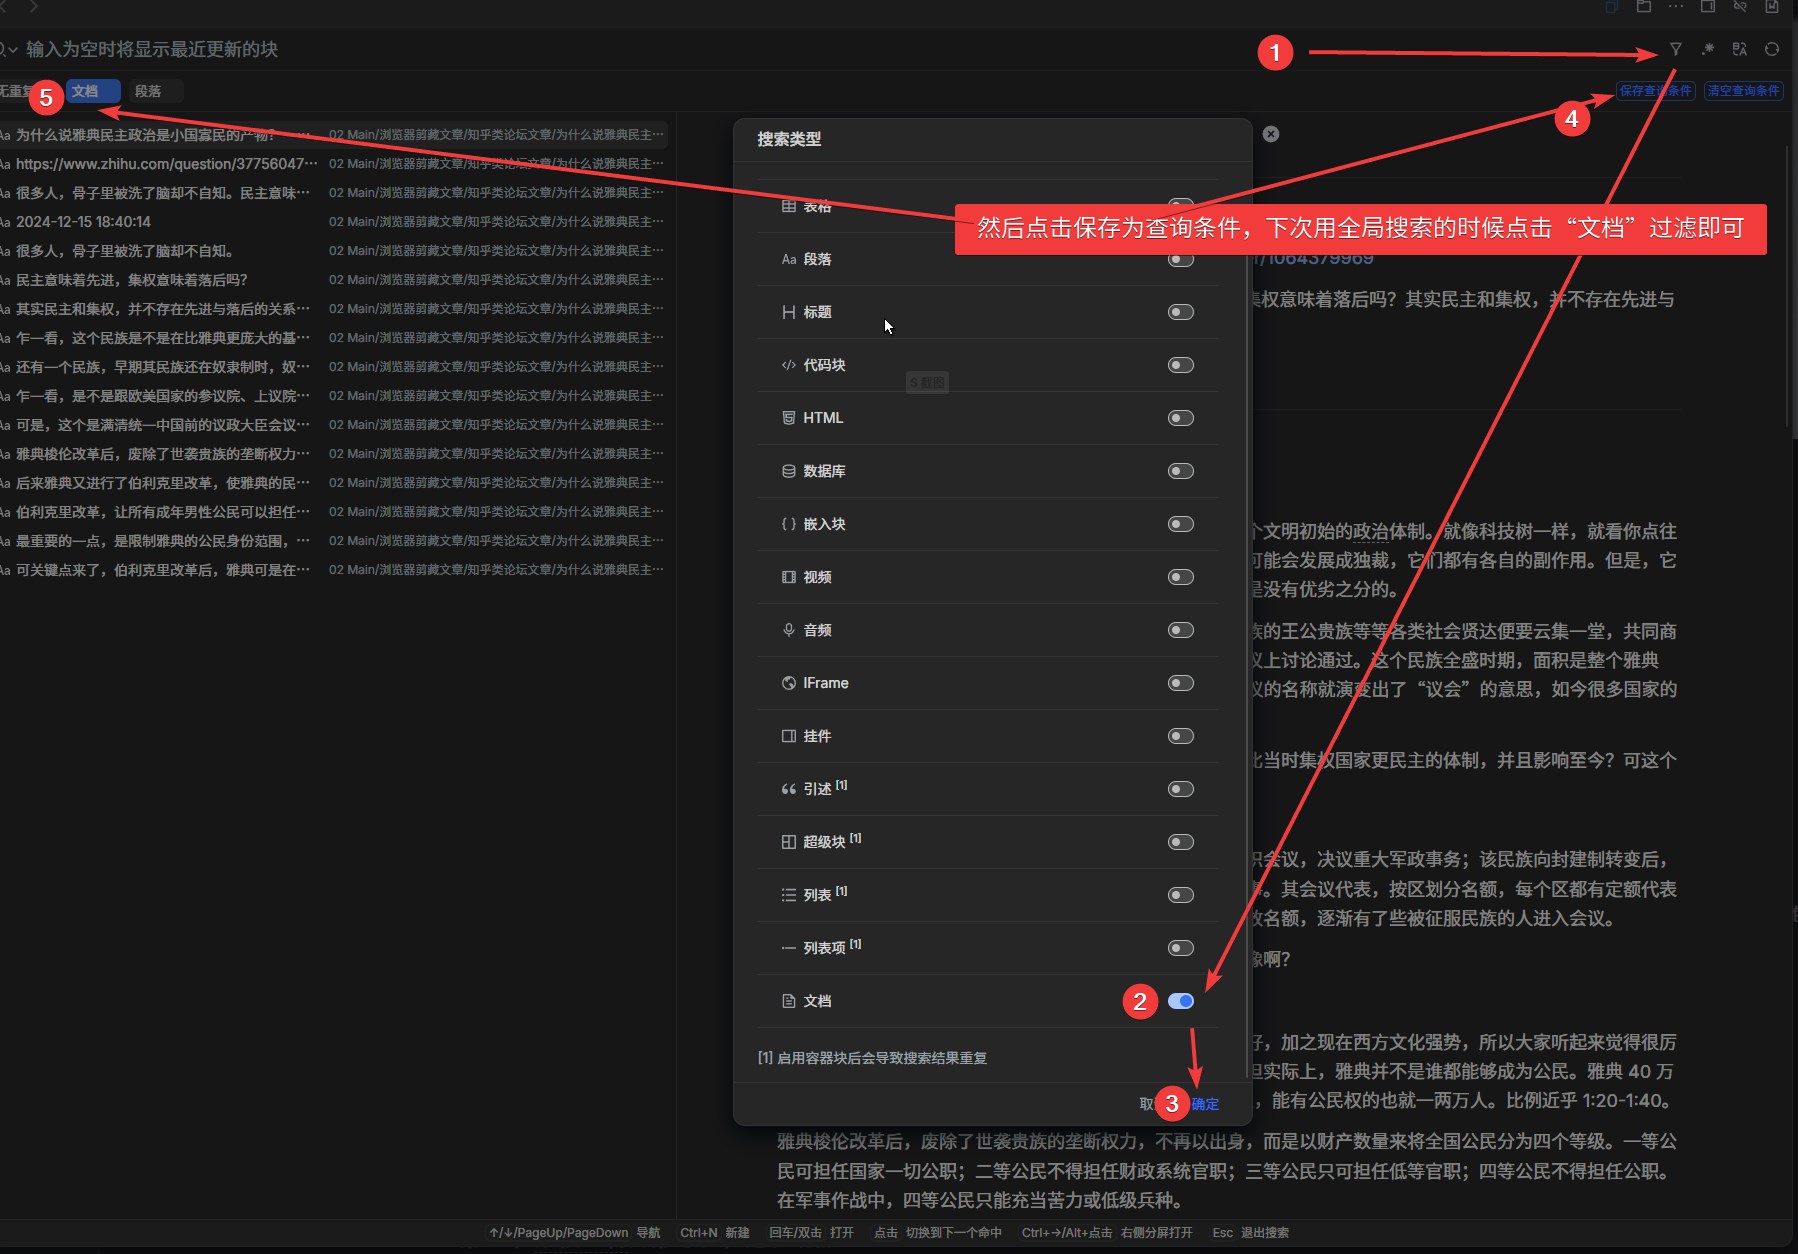Open result starting 可是，这个是满清统一中国前
The height and width of the screenshot is (1254, 1798).
click(x=334, y=425)
